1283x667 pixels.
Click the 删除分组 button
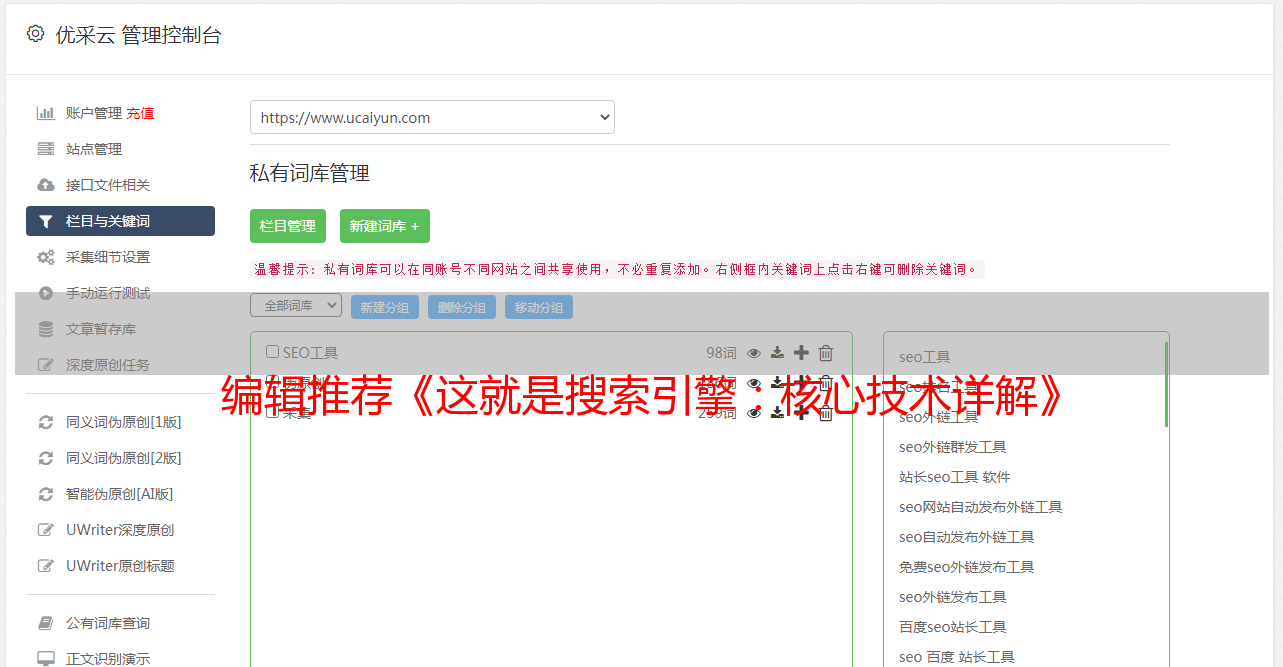pyautogui.click(x=462, y=307)
